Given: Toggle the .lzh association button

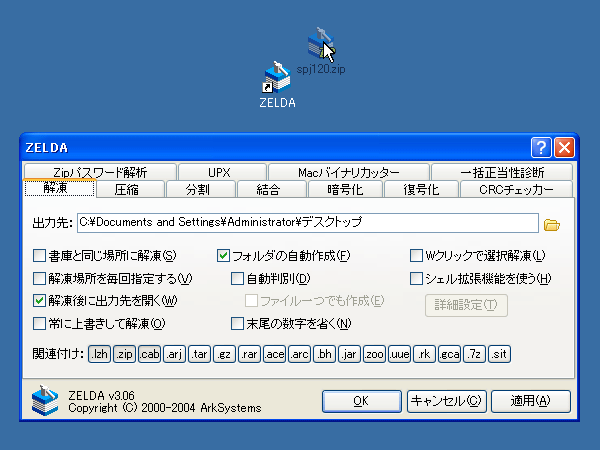Looking at the screenshot, I should tap(99, 354).
